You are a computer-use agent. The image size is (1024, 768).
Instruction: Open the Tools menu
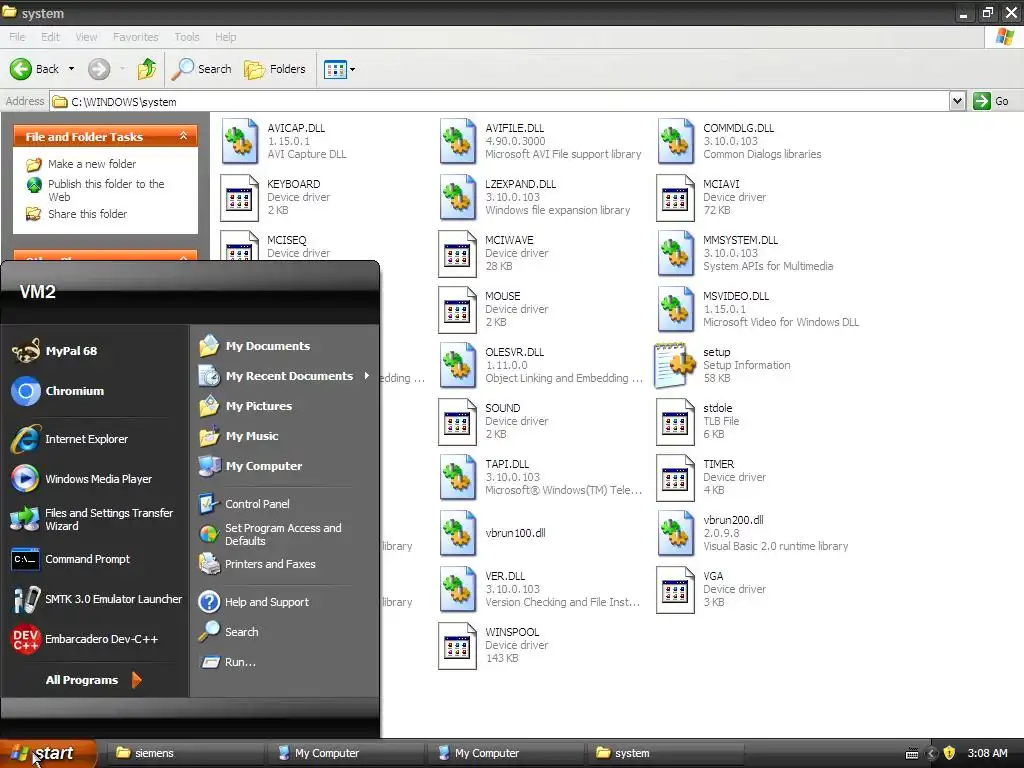[x=187, y=37]
